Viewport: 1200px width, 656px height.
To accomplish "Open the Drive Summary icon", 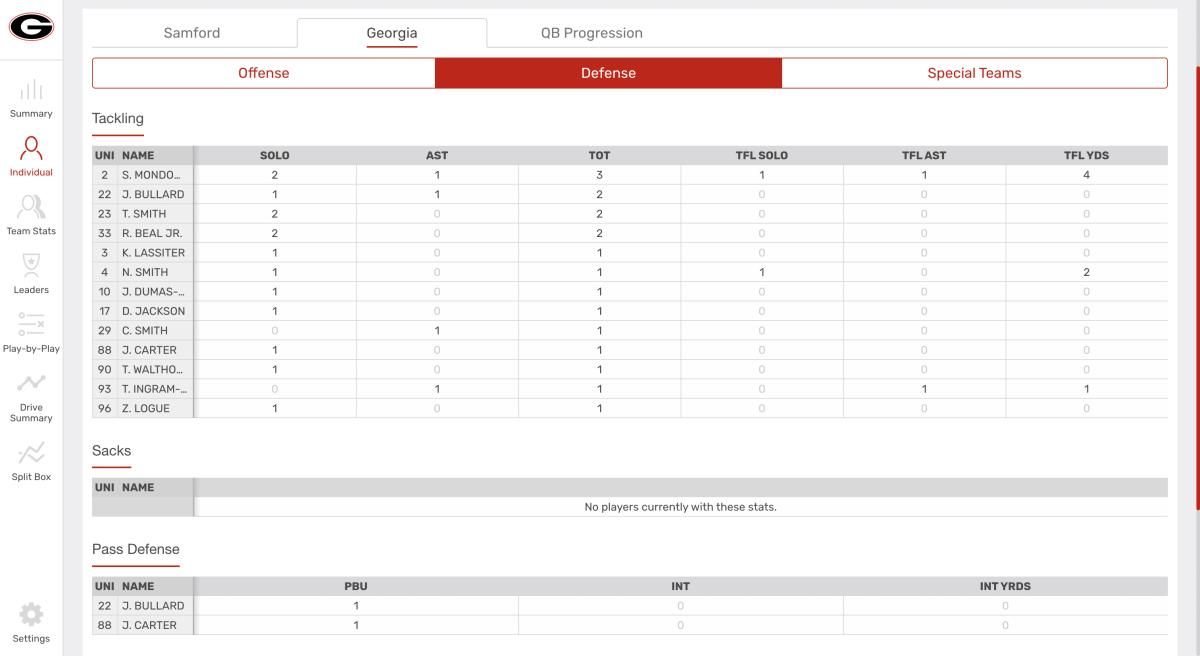I will pyautogui.click(x=31, y=384).
